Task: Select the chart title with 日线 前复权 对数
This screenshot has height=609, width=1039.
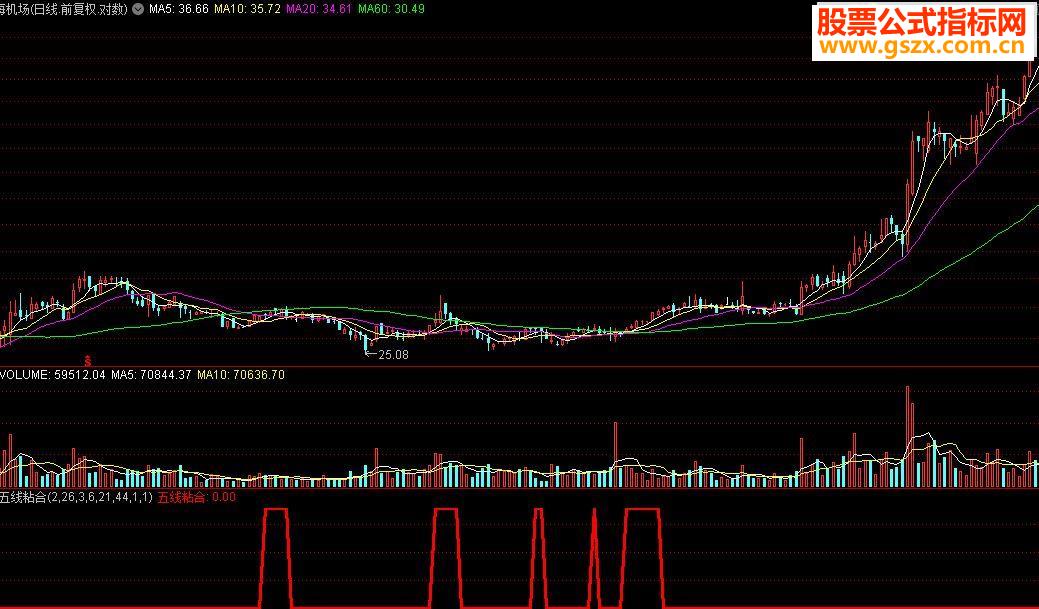Action: (64, 9)
